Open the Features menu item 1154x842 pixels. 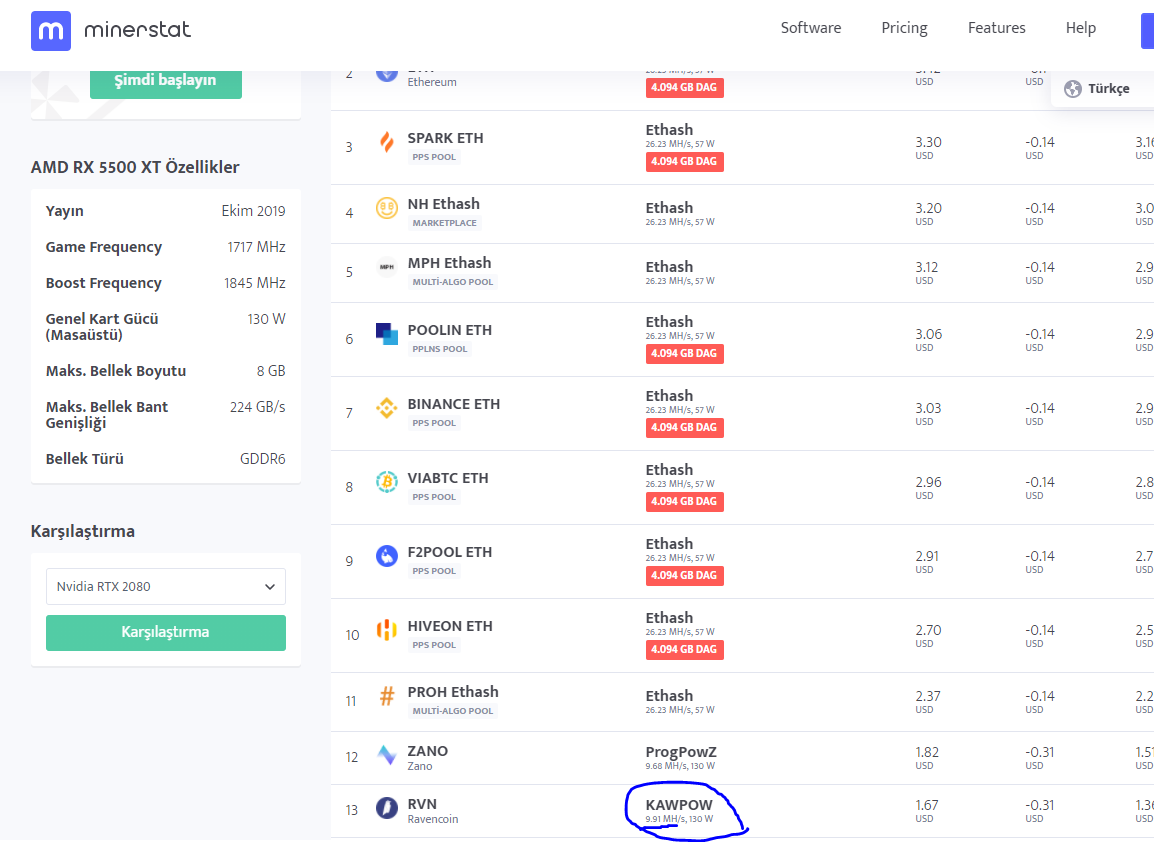point(996,28)
